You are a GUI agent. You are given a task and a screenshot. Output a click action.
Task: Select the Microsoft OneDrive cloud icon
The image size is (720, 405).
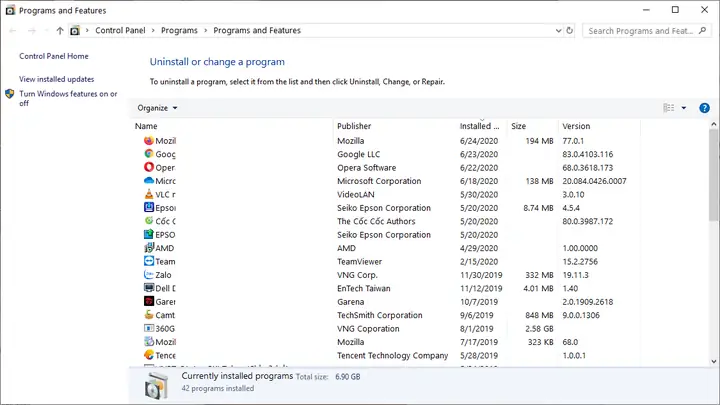click(149, 180)
